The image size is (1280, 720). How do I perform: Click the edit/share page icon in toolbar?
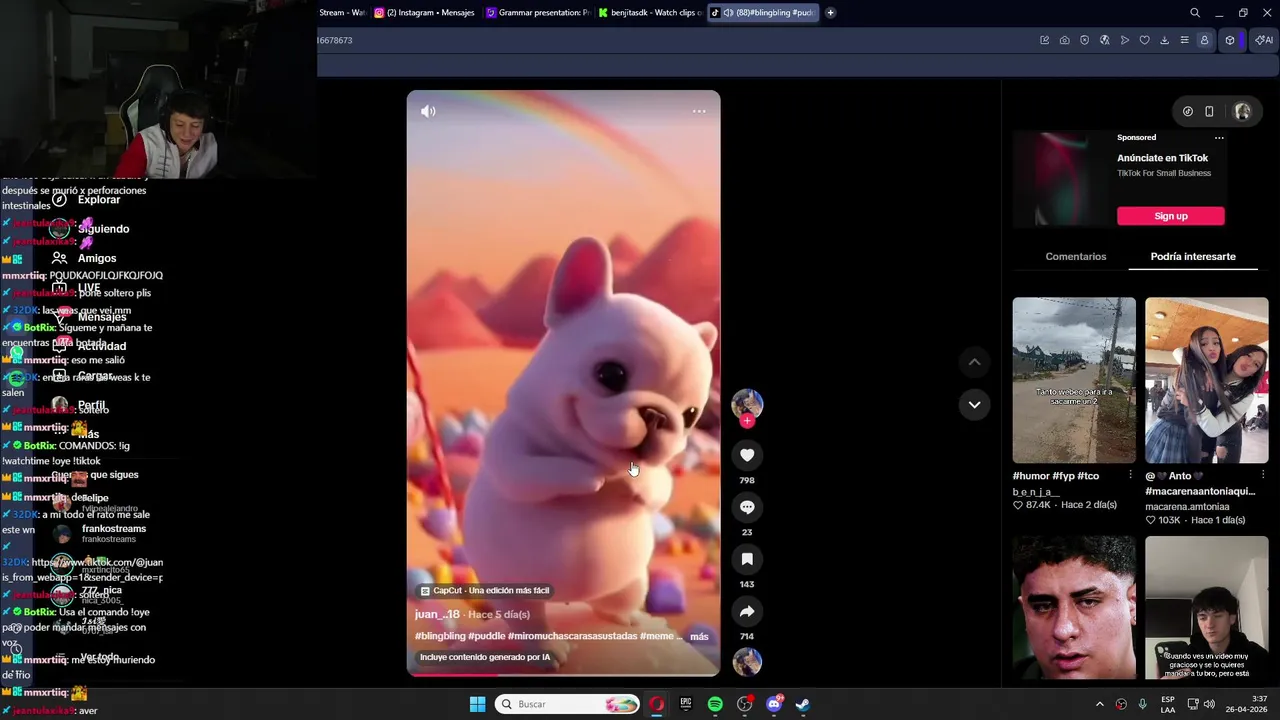[x=1044, y=40]
